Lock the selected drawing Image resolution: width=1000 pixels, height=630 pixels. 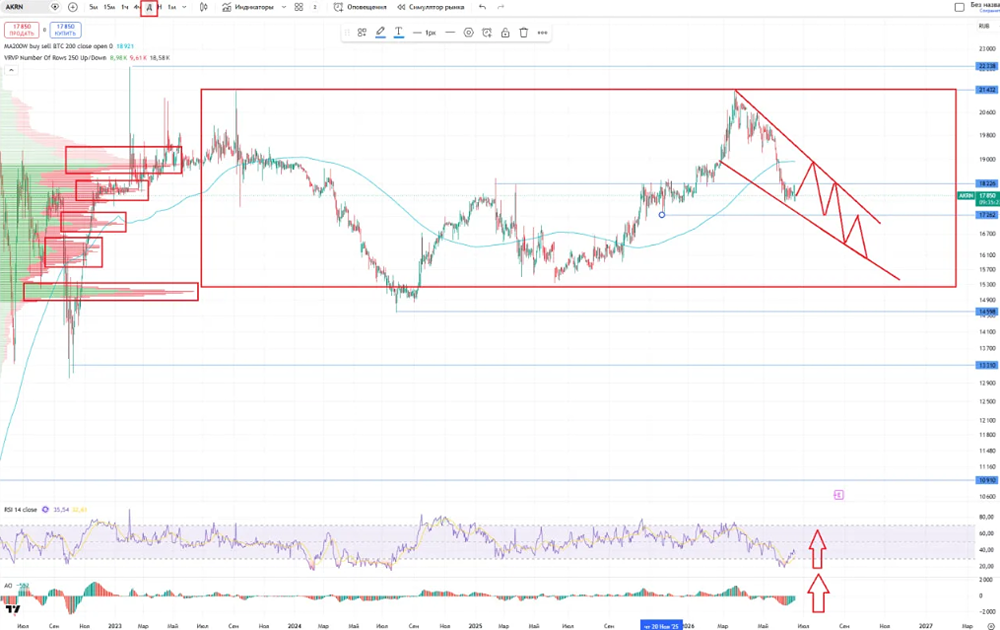point(505,33)
